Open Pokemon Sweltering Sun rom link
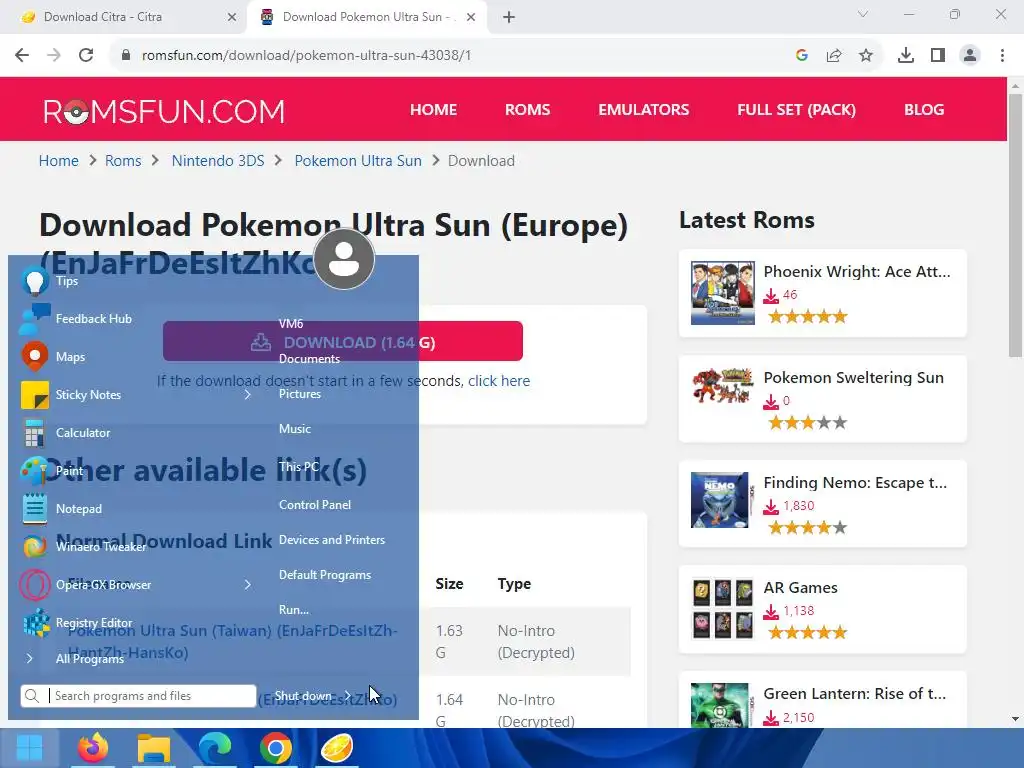Screen dimensions: 1024x768 (x=854, y=377)
